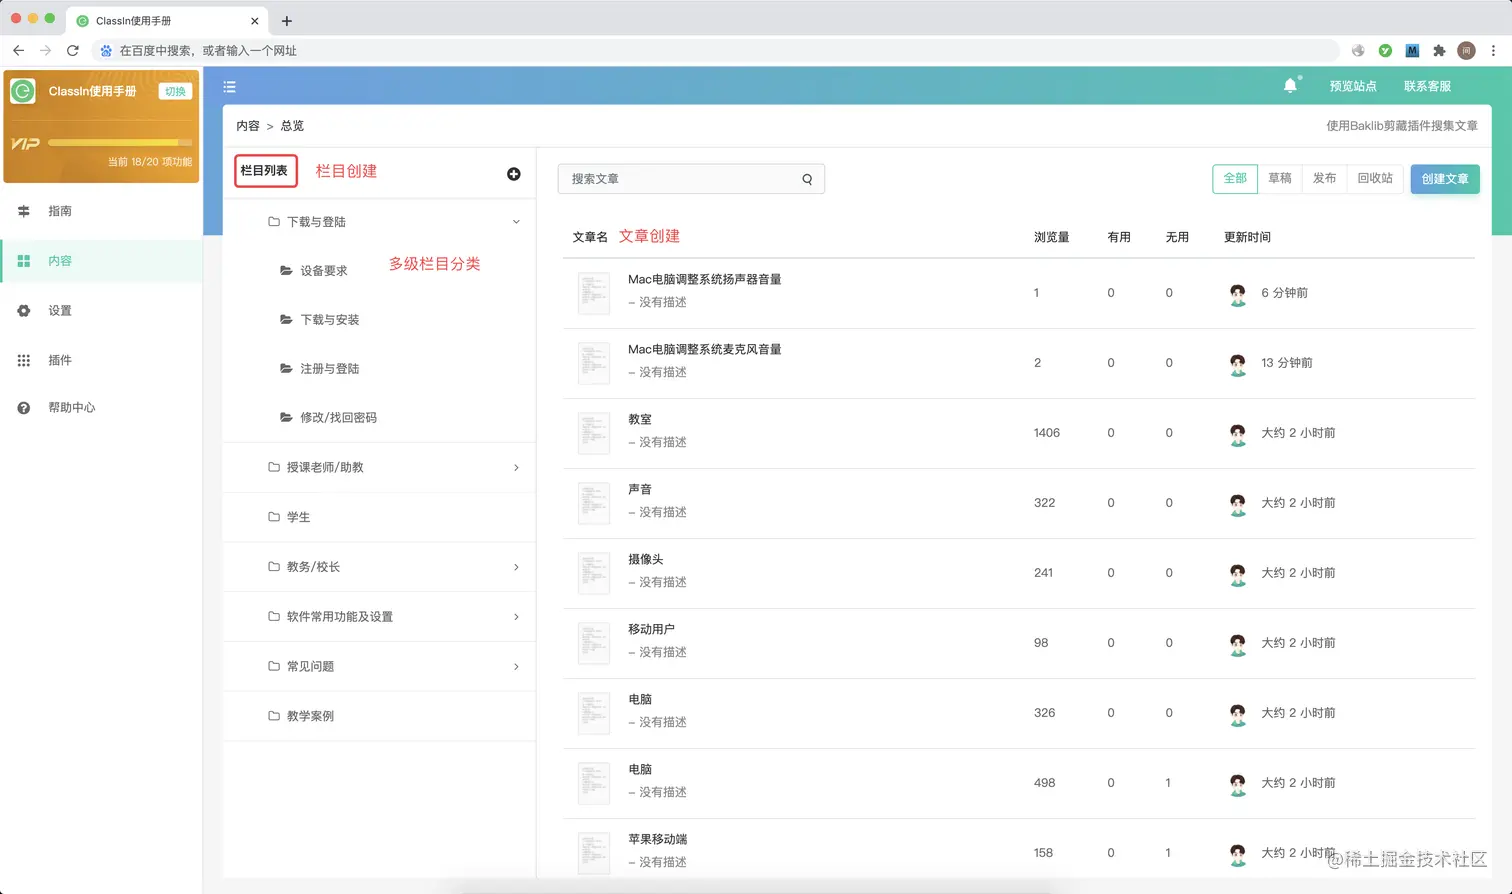
Task: Open the 回收站 filter
Action: point(1375,178)
